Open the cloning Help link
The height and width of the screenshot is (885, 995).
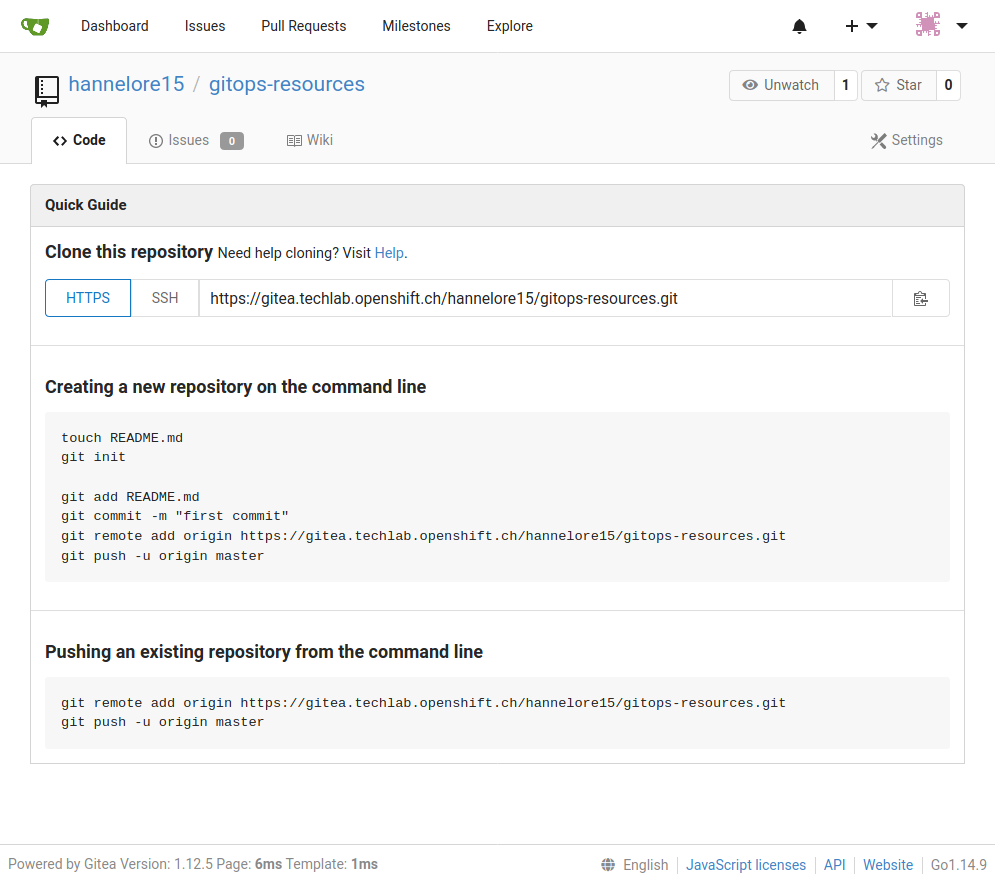tap(389, 253)
